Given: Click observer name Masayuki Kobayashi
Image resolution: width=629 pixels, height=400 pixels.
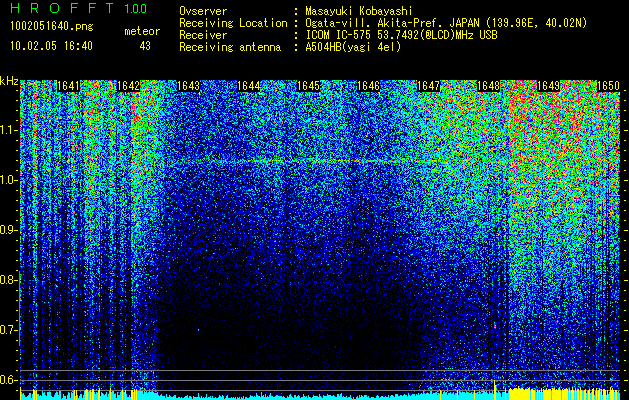Looking at the screenshot, I should [359, 11].
